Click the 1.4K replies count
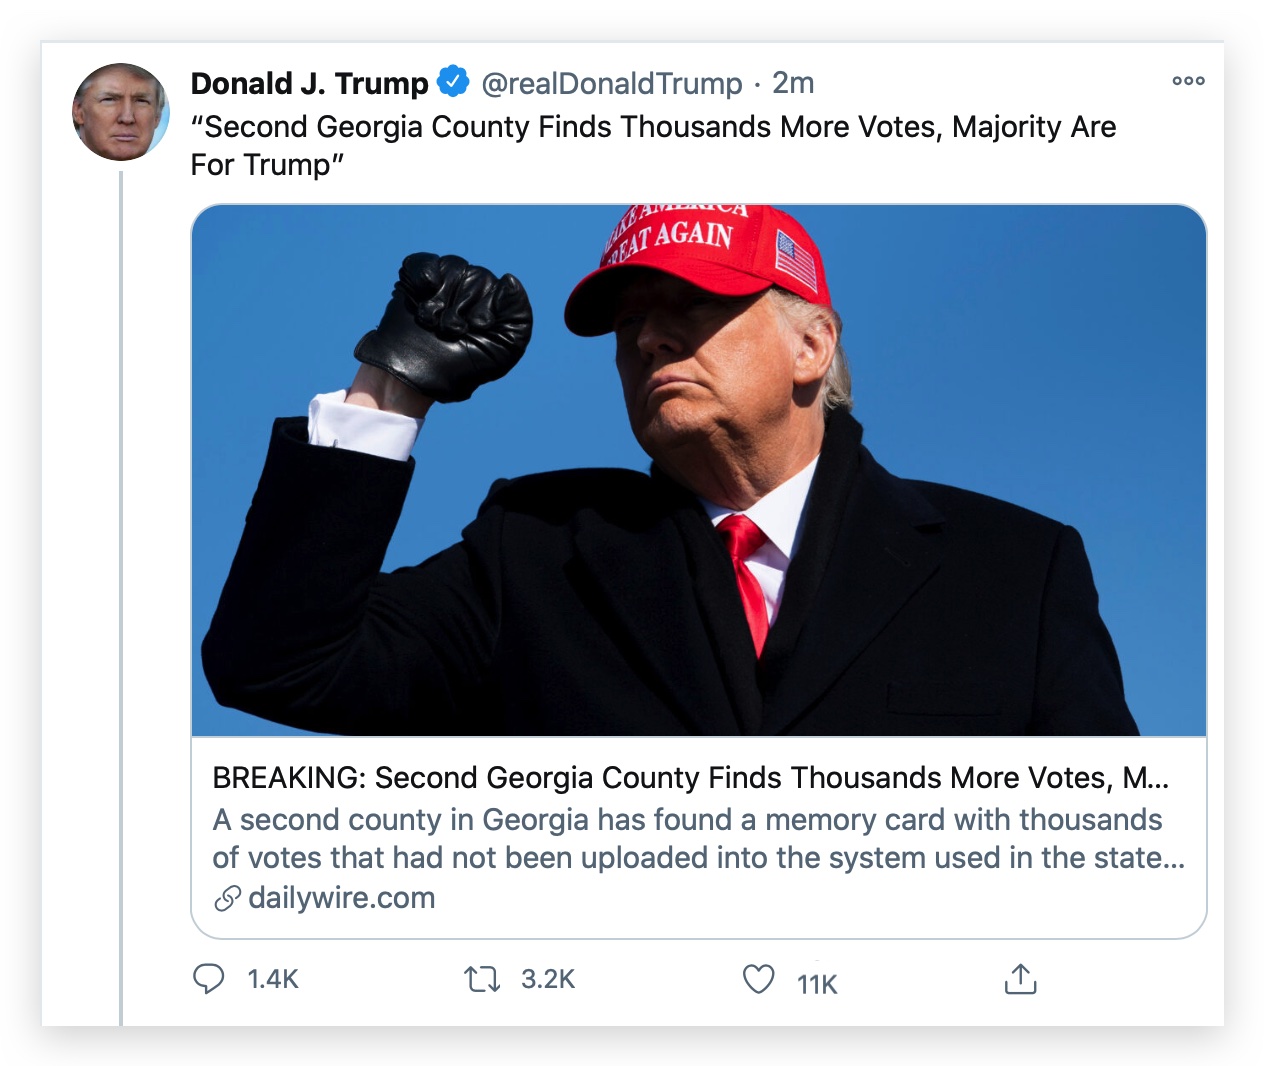The height and width of the screenshot is (1066, 1264). 273,979
